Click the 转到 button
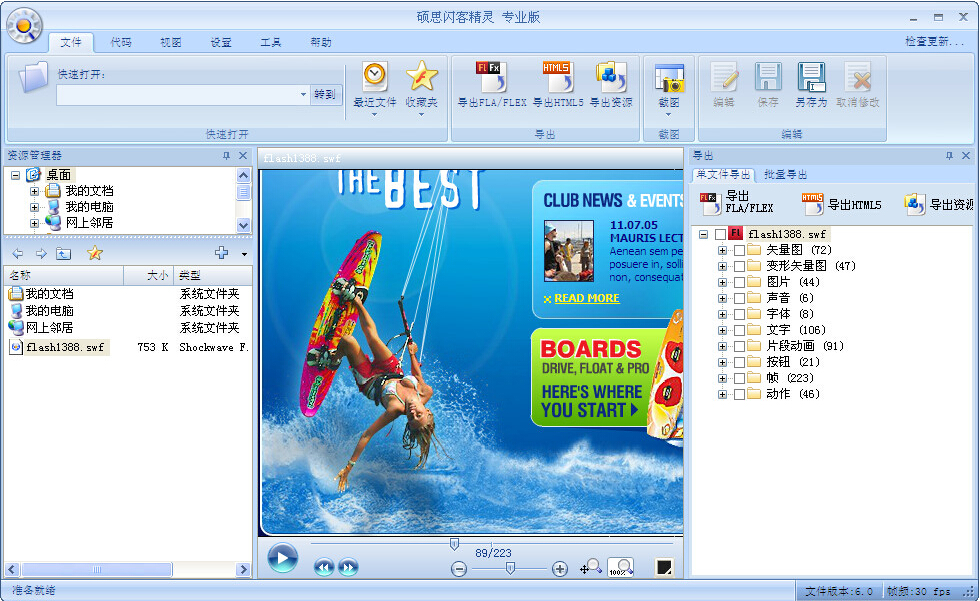This screenshot has height=601, width=980. click(x=327, y=94)
